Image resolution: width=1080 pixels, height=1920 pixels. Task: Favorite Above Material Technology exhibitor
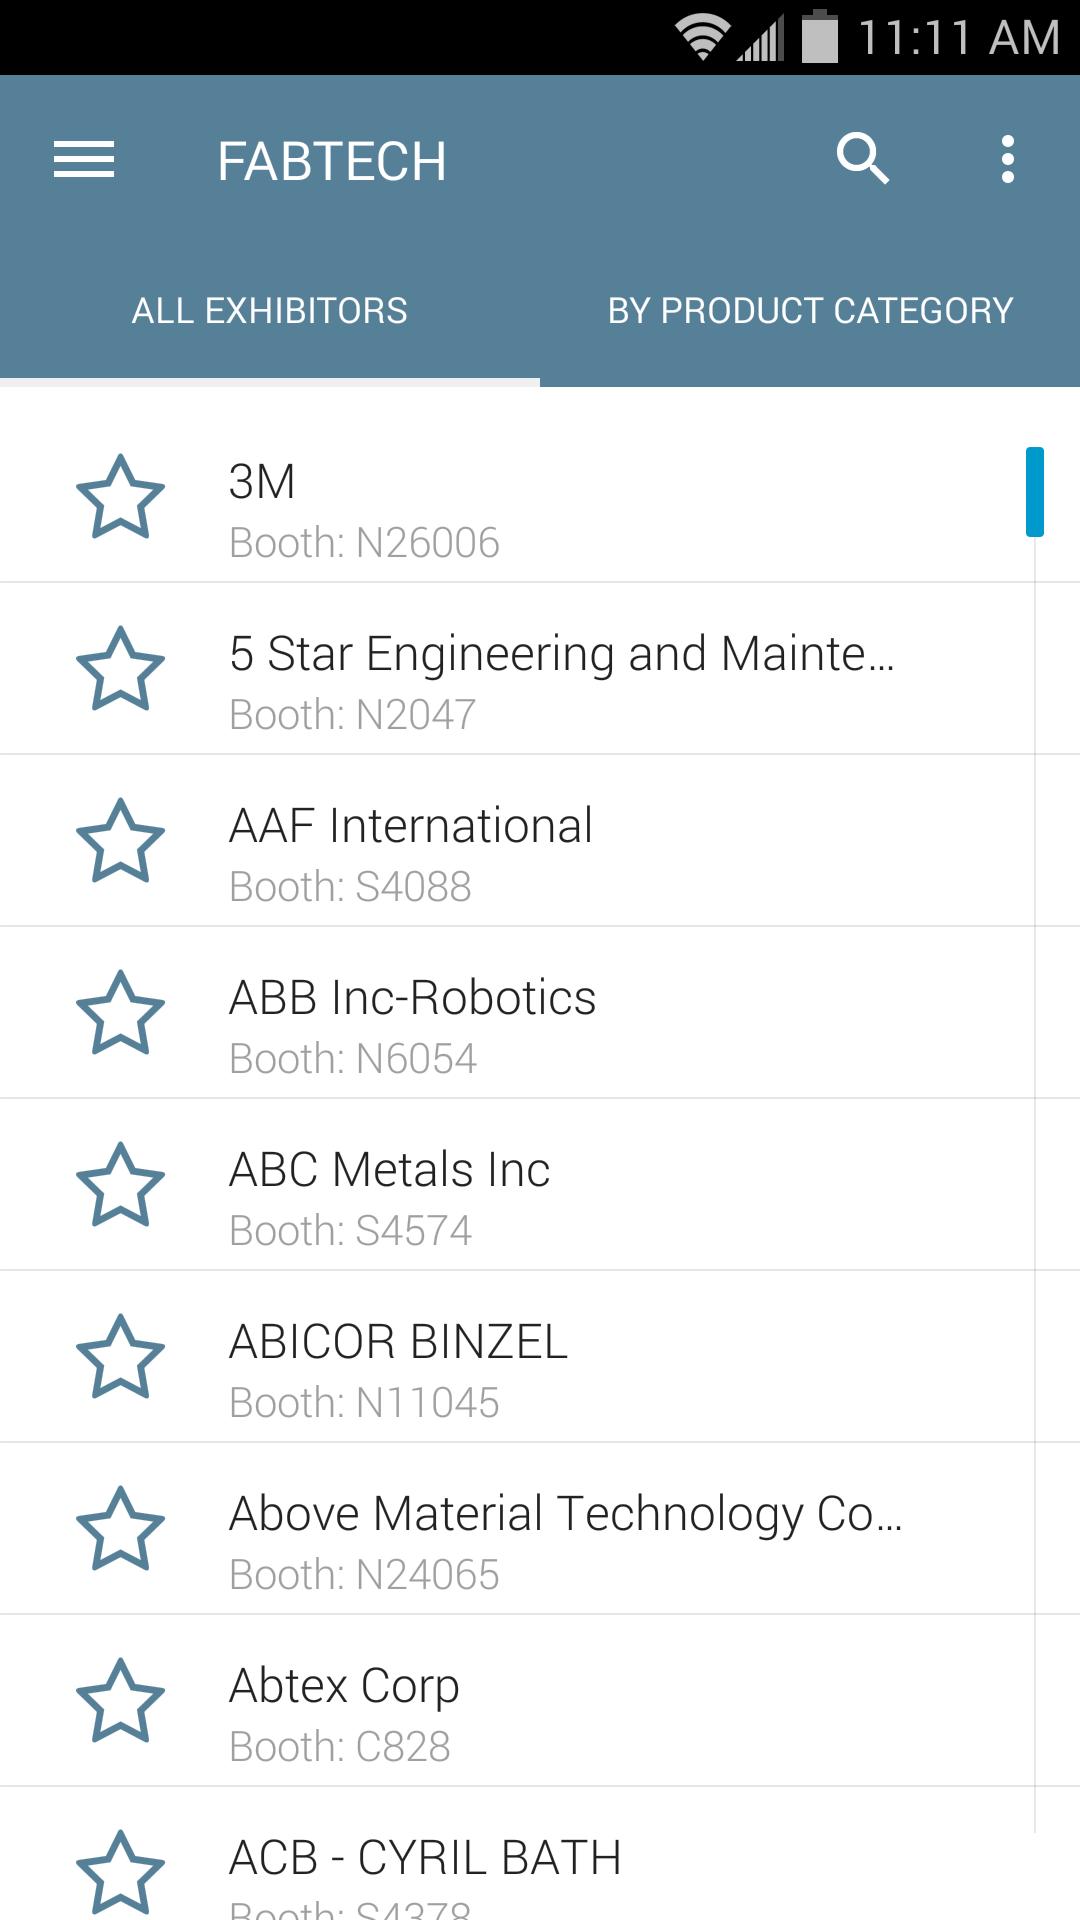(x=121, y=1529)
